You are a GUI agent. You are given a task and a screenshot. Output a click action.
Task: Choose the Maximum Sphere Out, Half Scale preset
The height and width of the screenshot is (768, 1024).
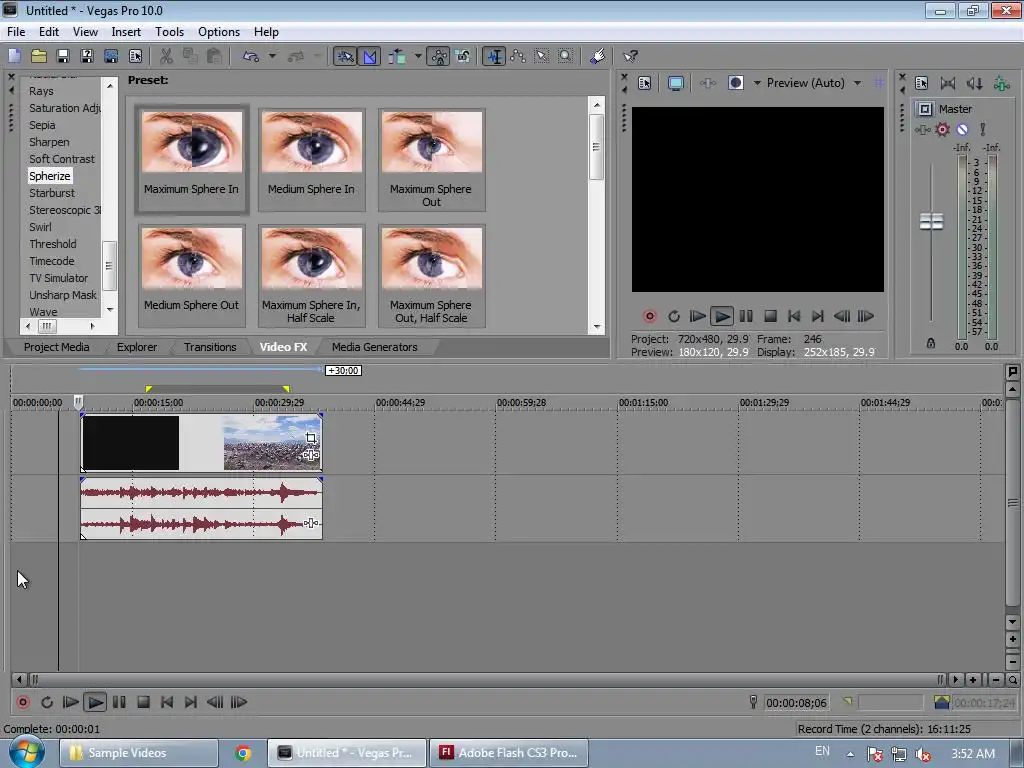pos(432,276)
